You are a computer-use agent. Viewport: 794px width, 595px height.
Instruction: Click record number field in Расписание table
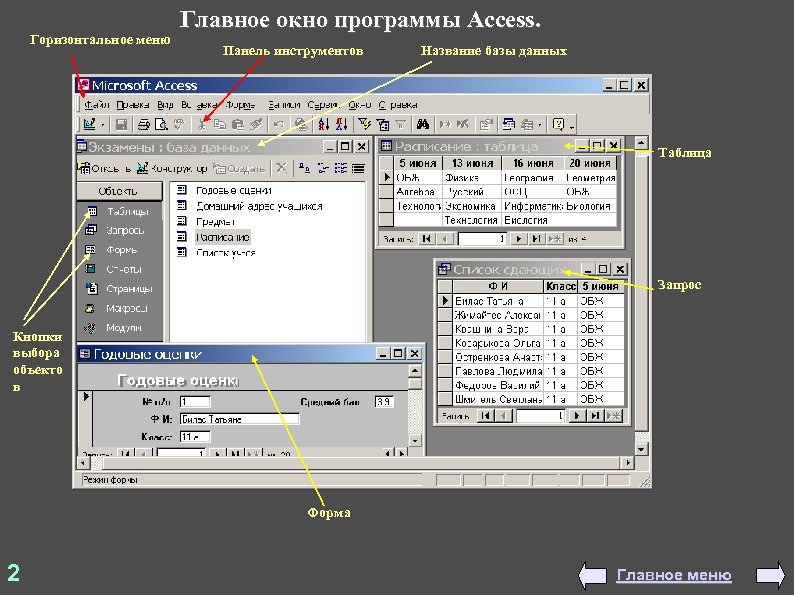point(483,239)
